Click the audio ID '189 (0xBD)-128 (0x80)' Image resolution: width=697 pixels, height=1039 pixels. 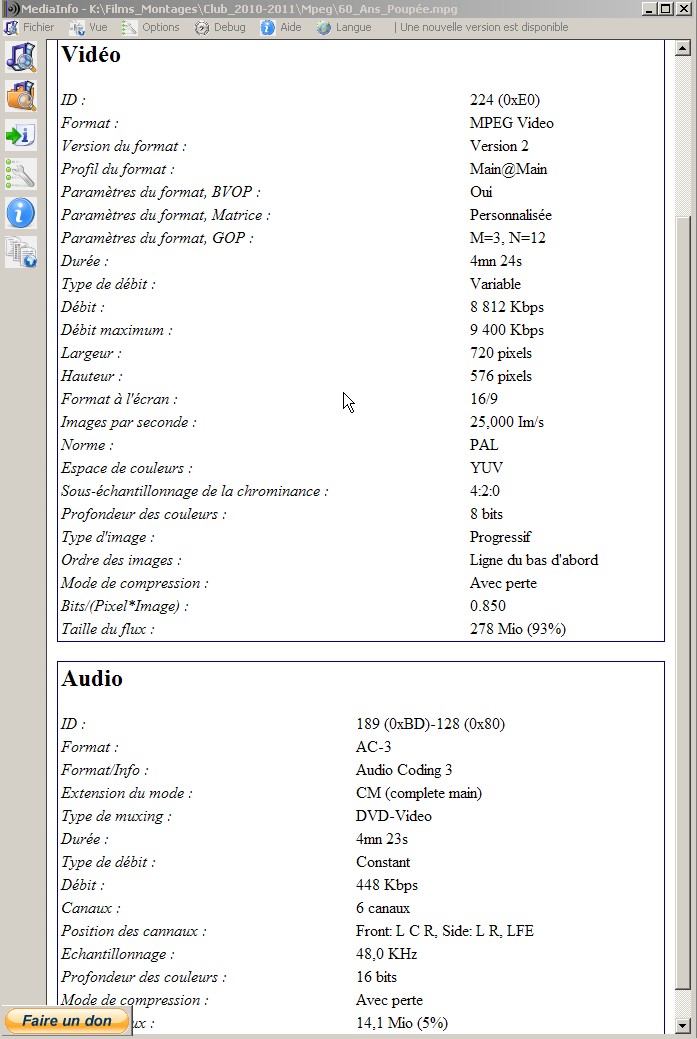430,724
